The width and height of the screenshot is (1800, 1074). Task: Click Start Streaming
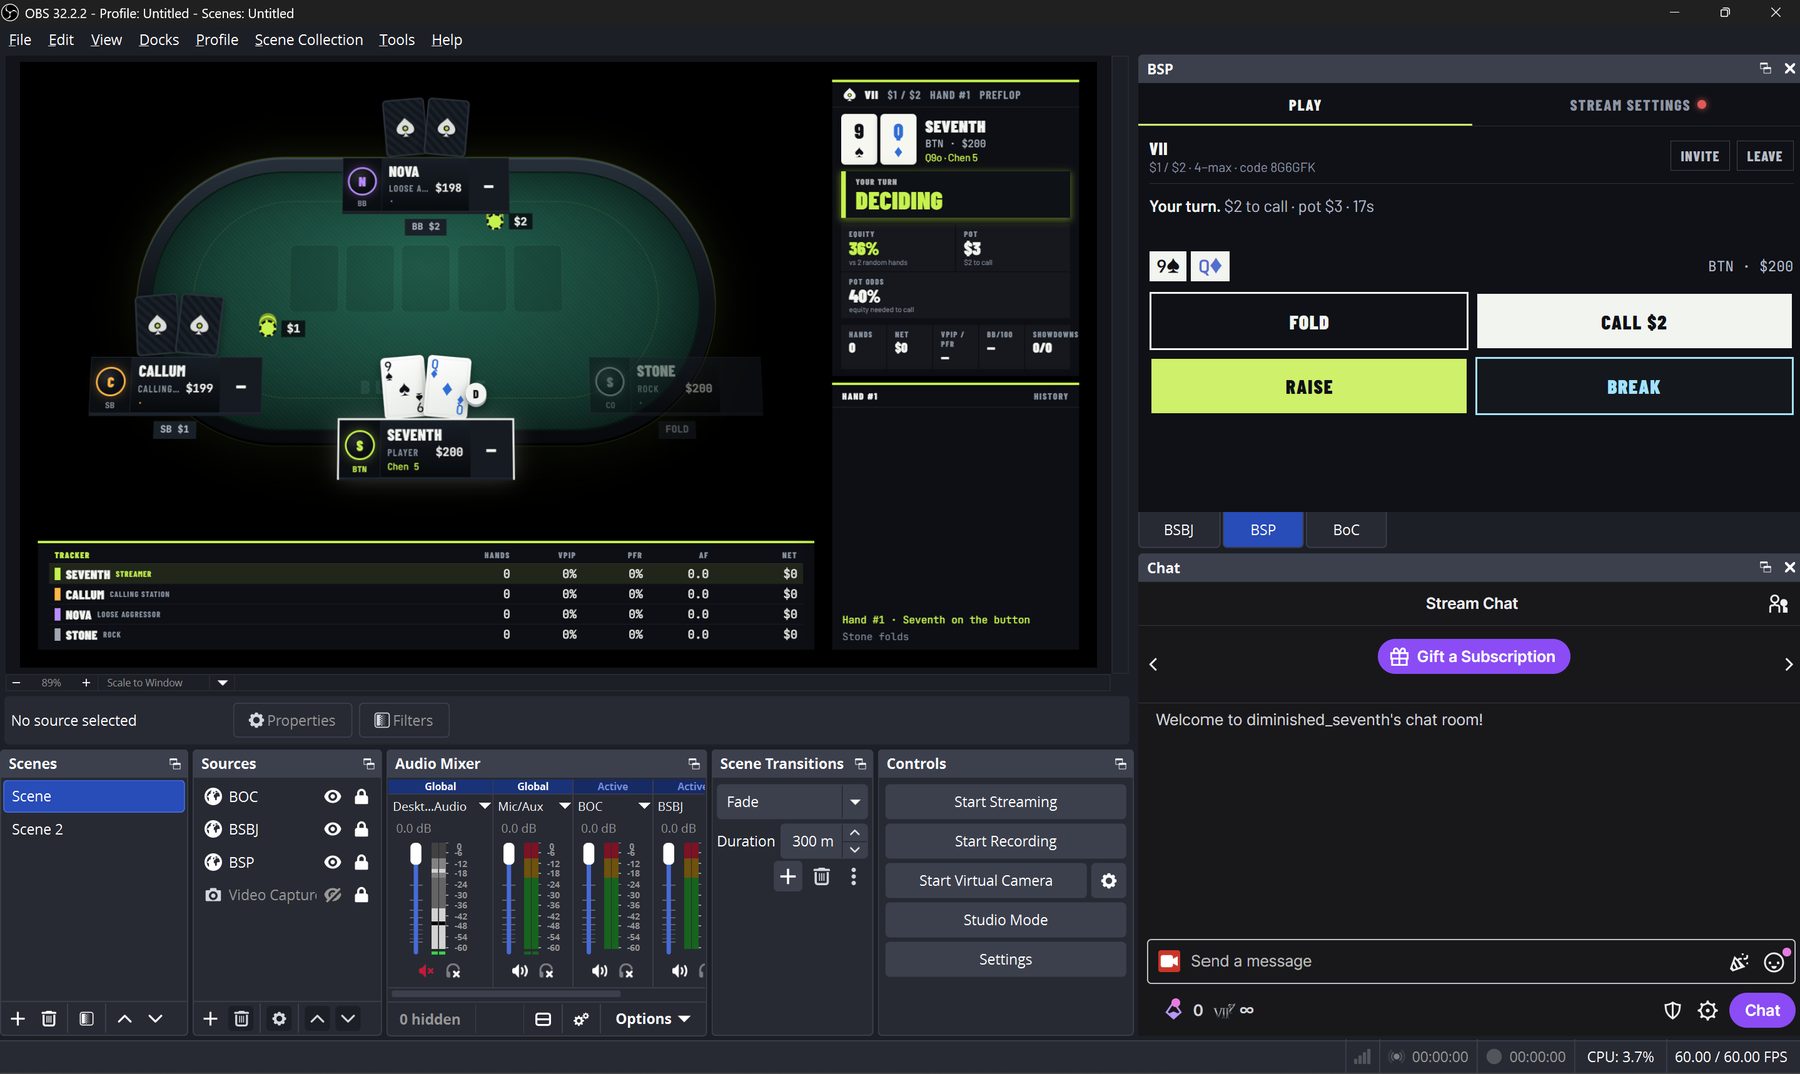click(1006, 802)
